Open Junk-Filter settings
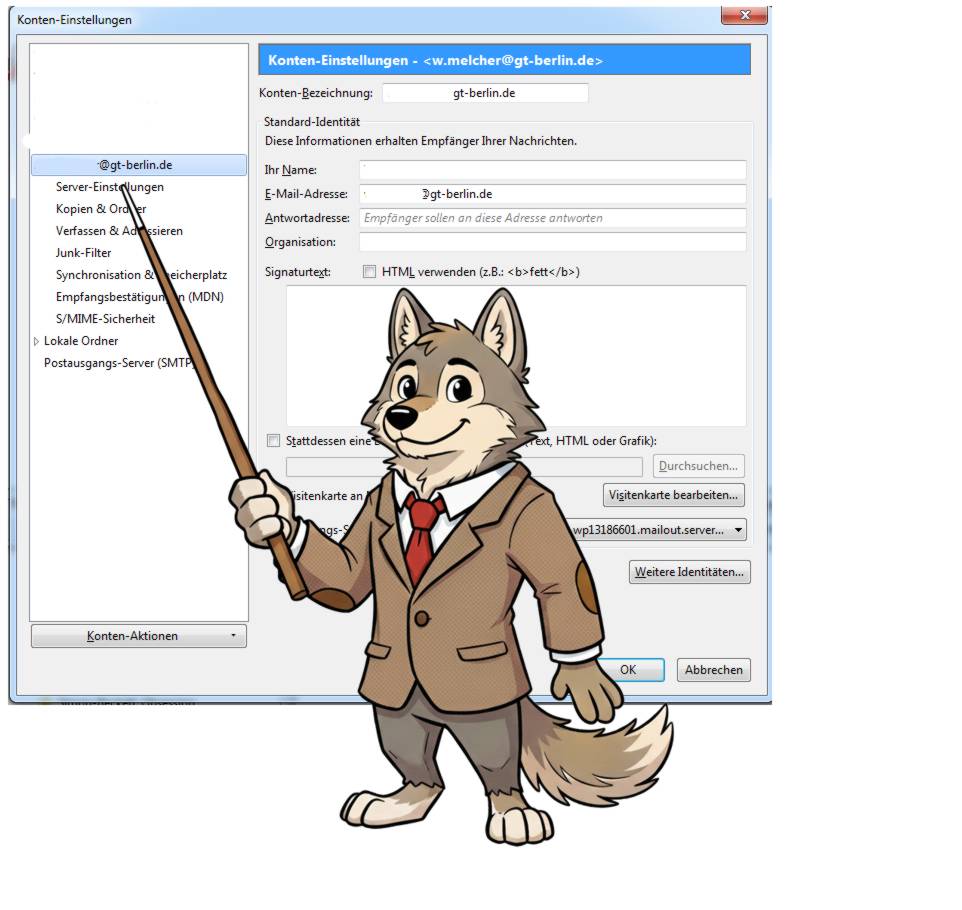The width and height of the screenshot is (962, 910). coord(84,253)
